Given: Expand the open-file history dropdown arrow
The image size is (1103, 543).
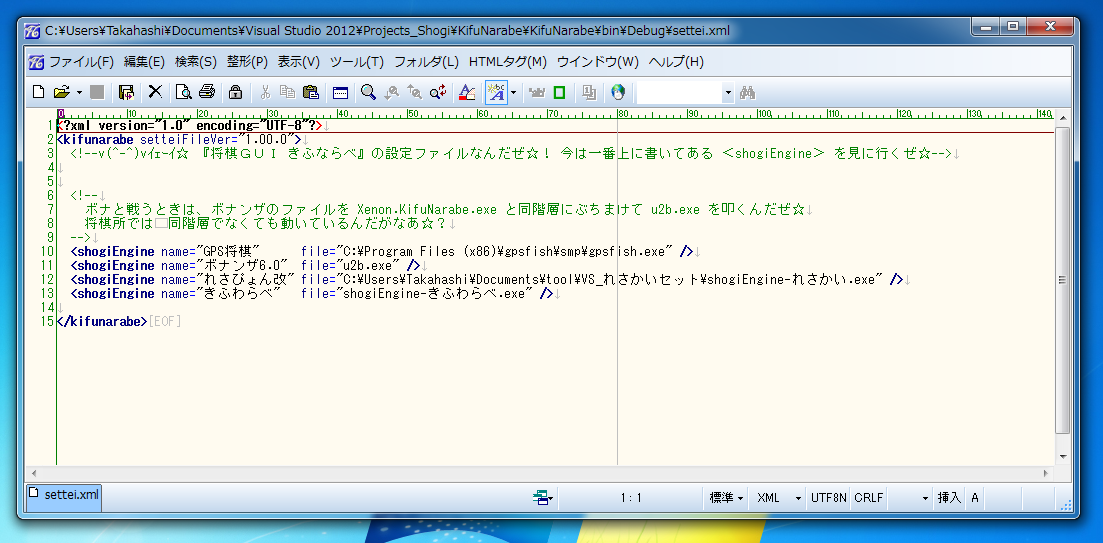Looking at the screenshot, I should tap(79, 92).
